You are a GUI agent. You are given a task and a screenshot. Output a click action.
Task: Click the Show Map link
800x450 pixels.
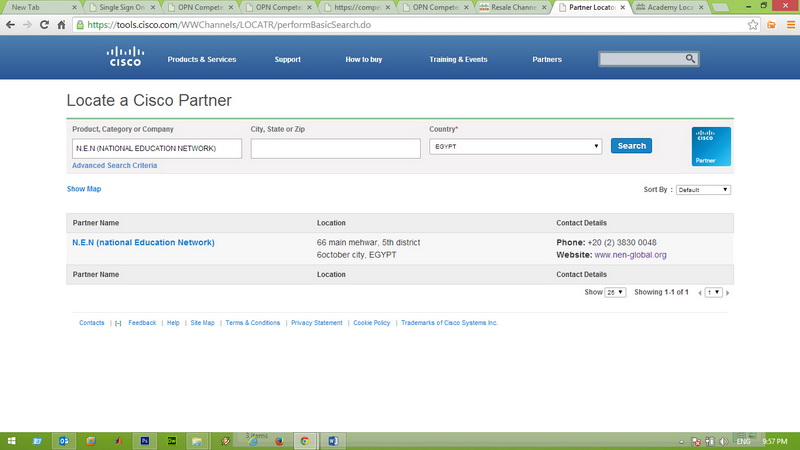pos(84,189)
